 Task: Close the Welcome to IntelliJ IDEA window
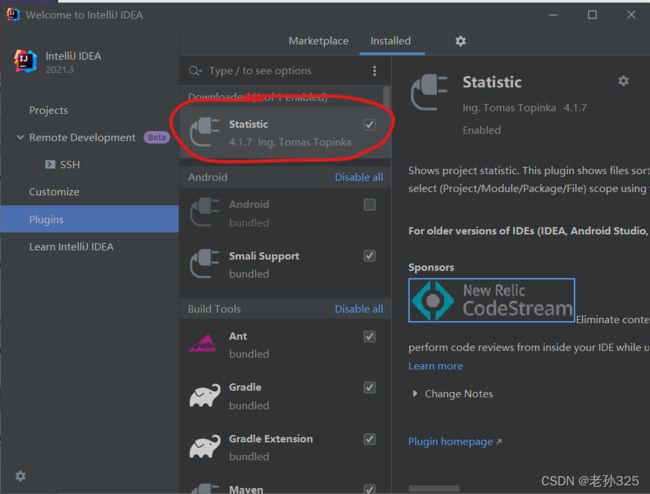(x=631, y=15)
